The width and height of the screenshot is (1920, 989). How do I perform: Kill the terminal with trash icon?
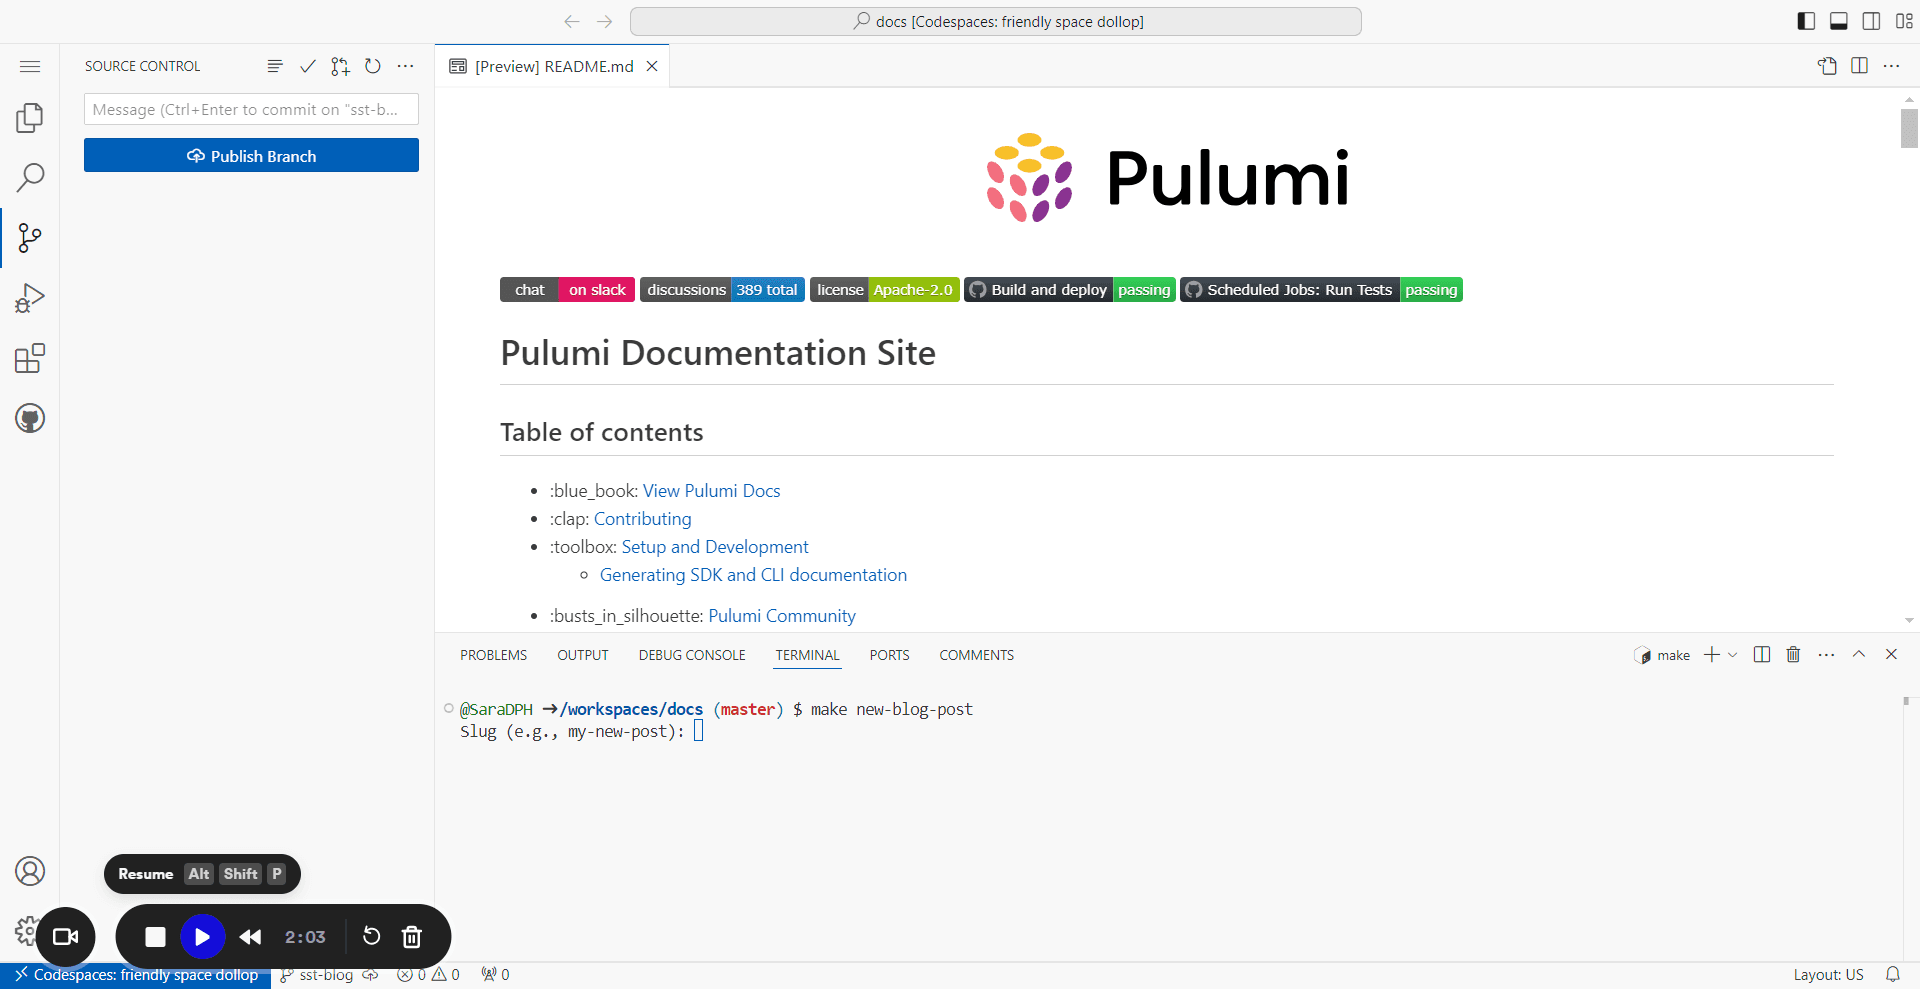pos(1794,654)
